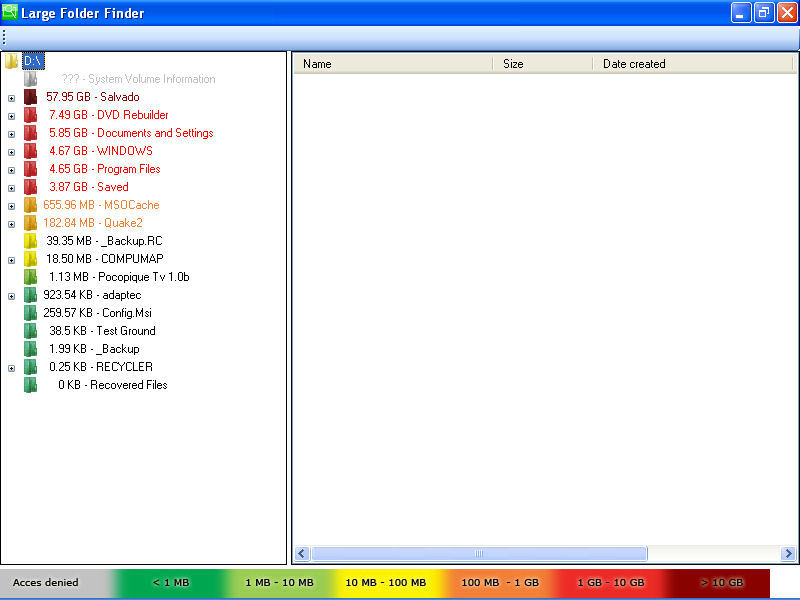Sort by the Name column header
800x600 pixels.
393,64
